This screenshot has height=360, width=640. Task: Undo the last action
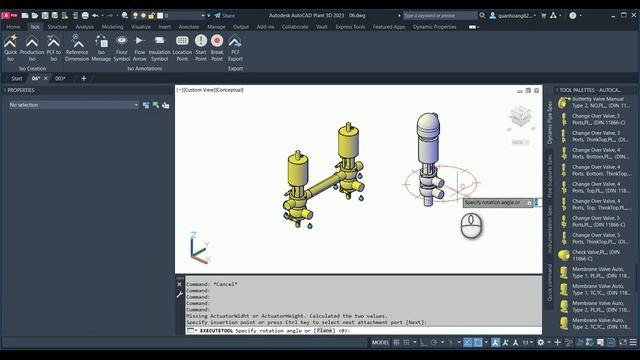pyautogui.click(x=95, y=16)
